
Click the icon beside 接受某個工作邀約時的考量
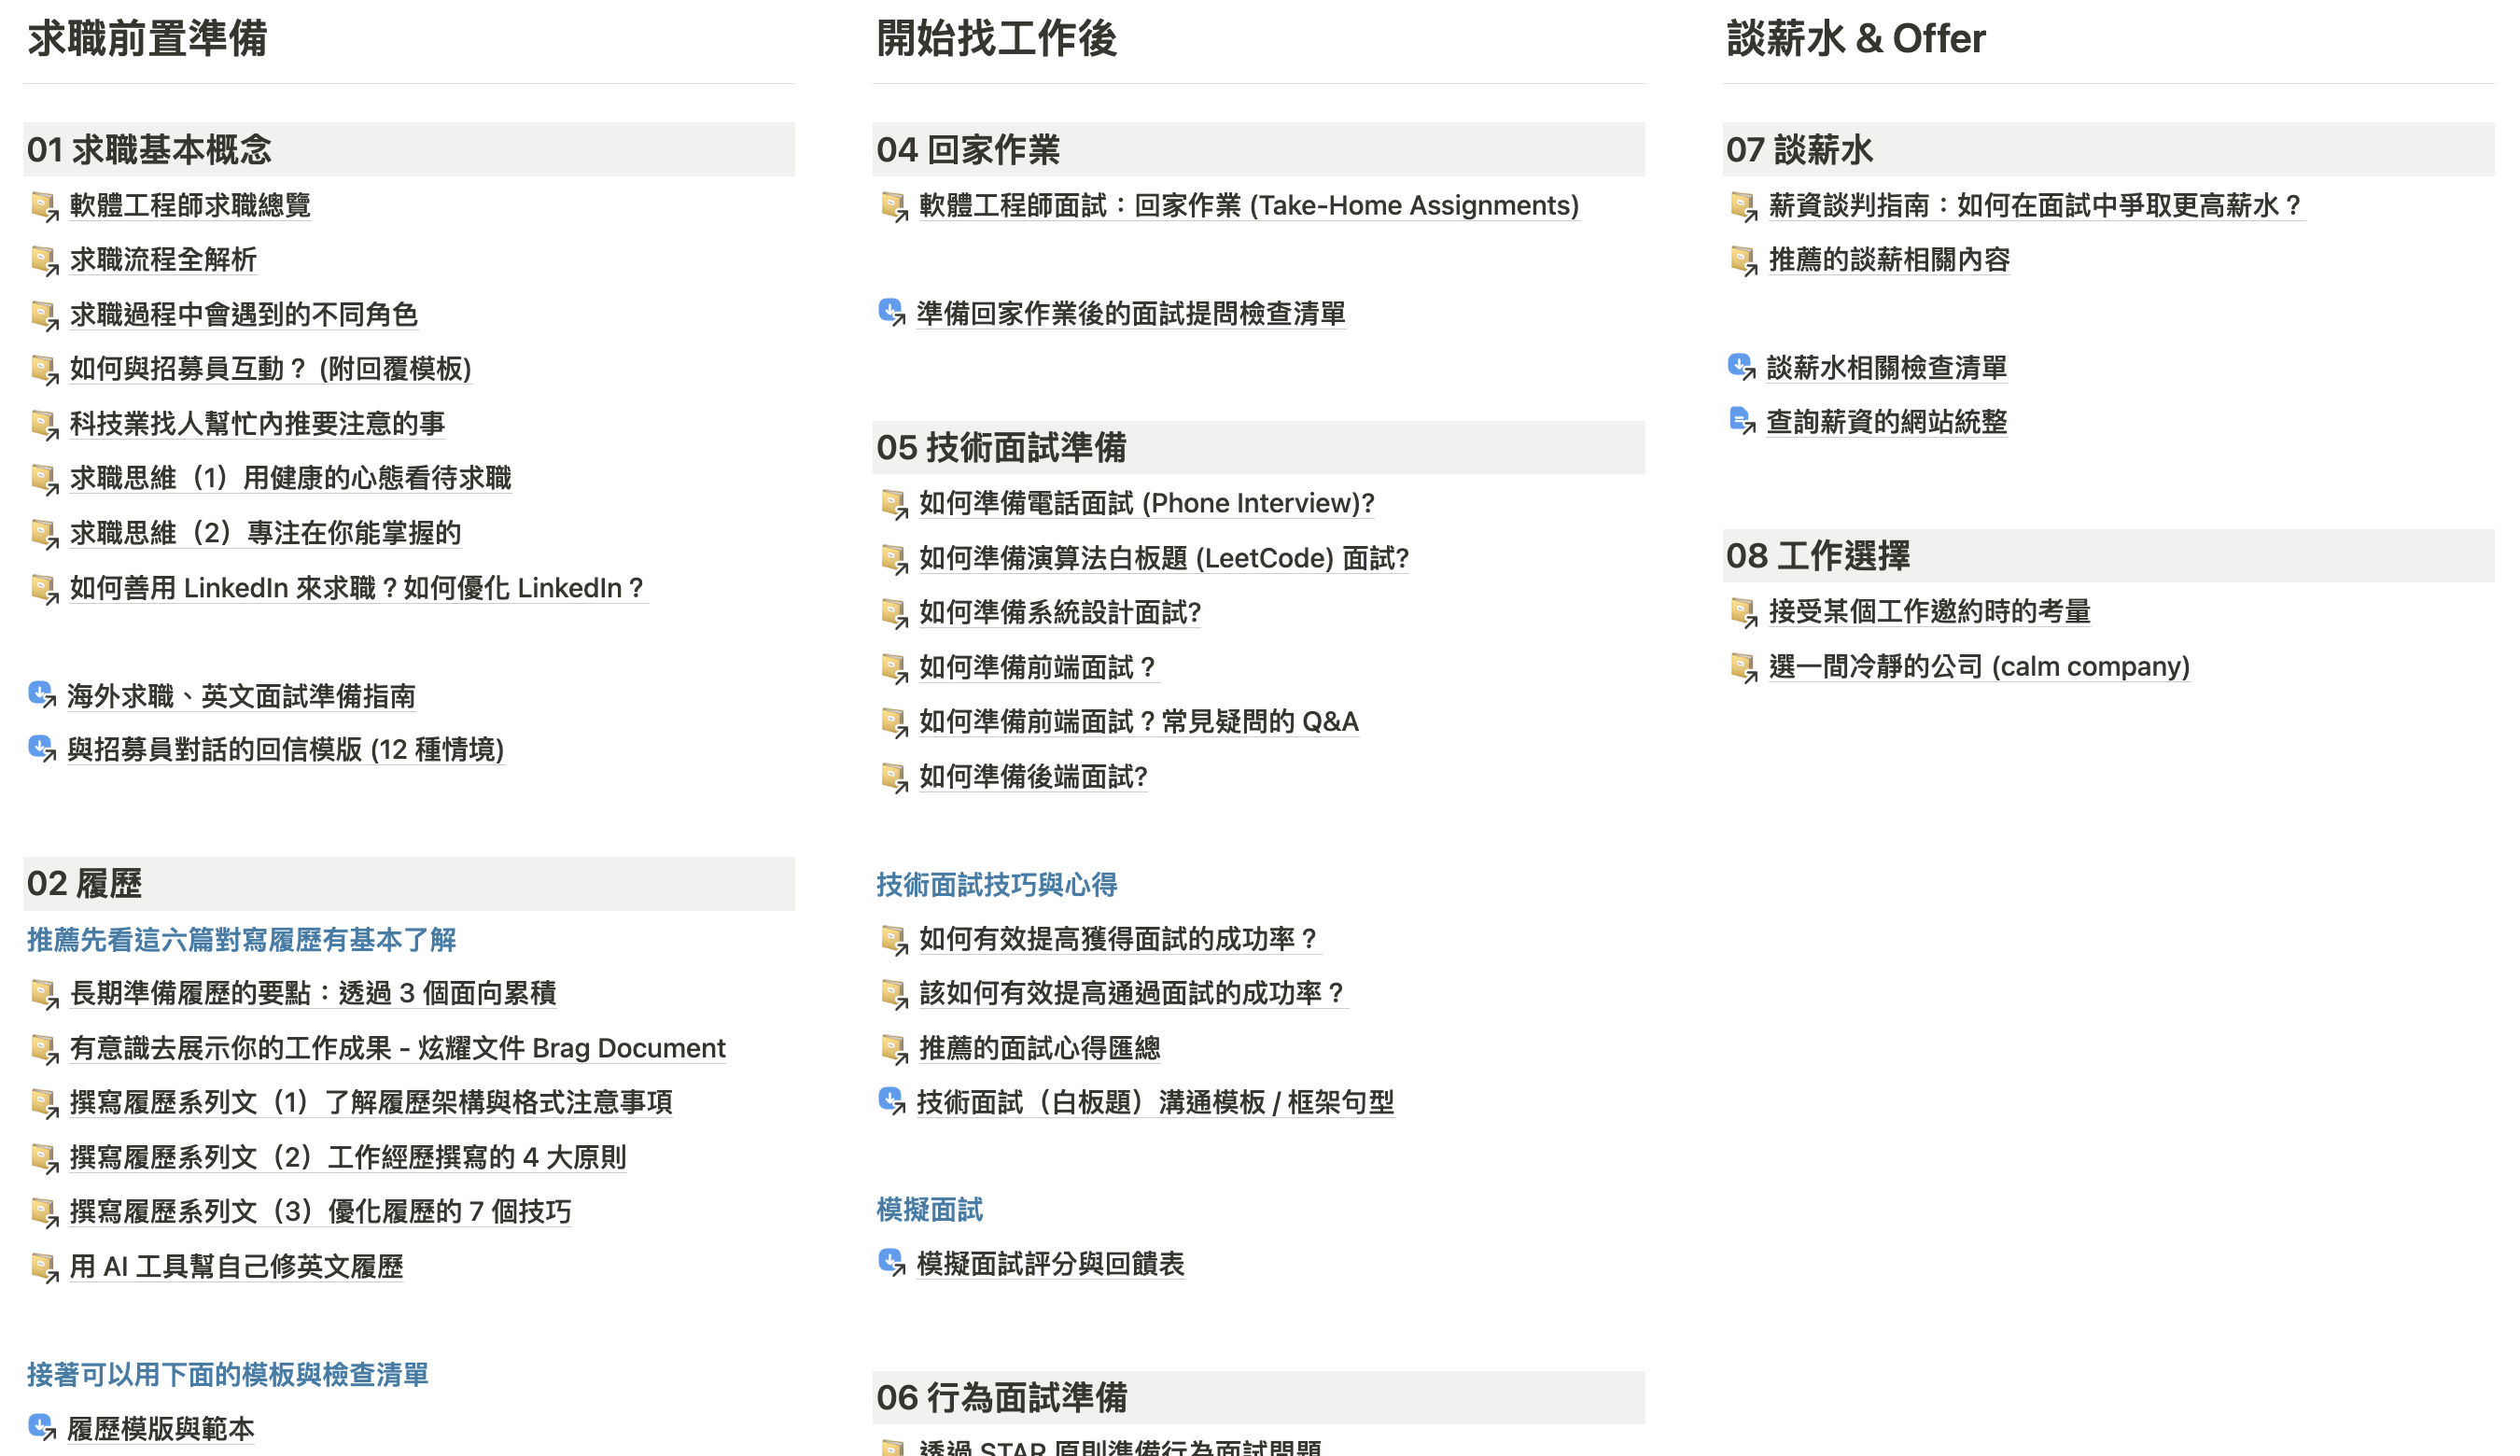click(1744, 612)
